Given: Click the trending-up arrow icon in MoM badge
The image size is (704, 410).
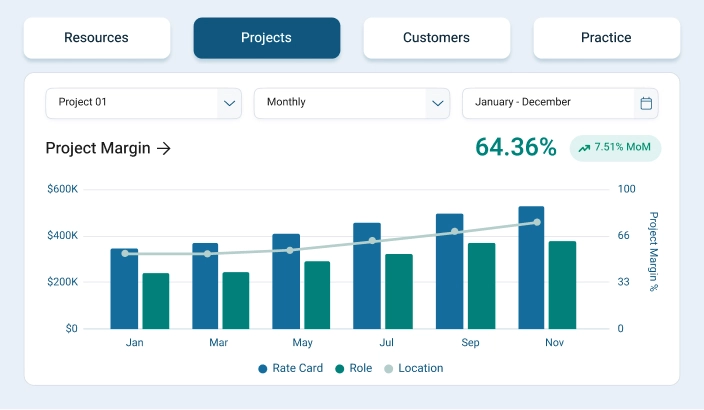Looking at the screenshot, I should click(x=584, y=148).
